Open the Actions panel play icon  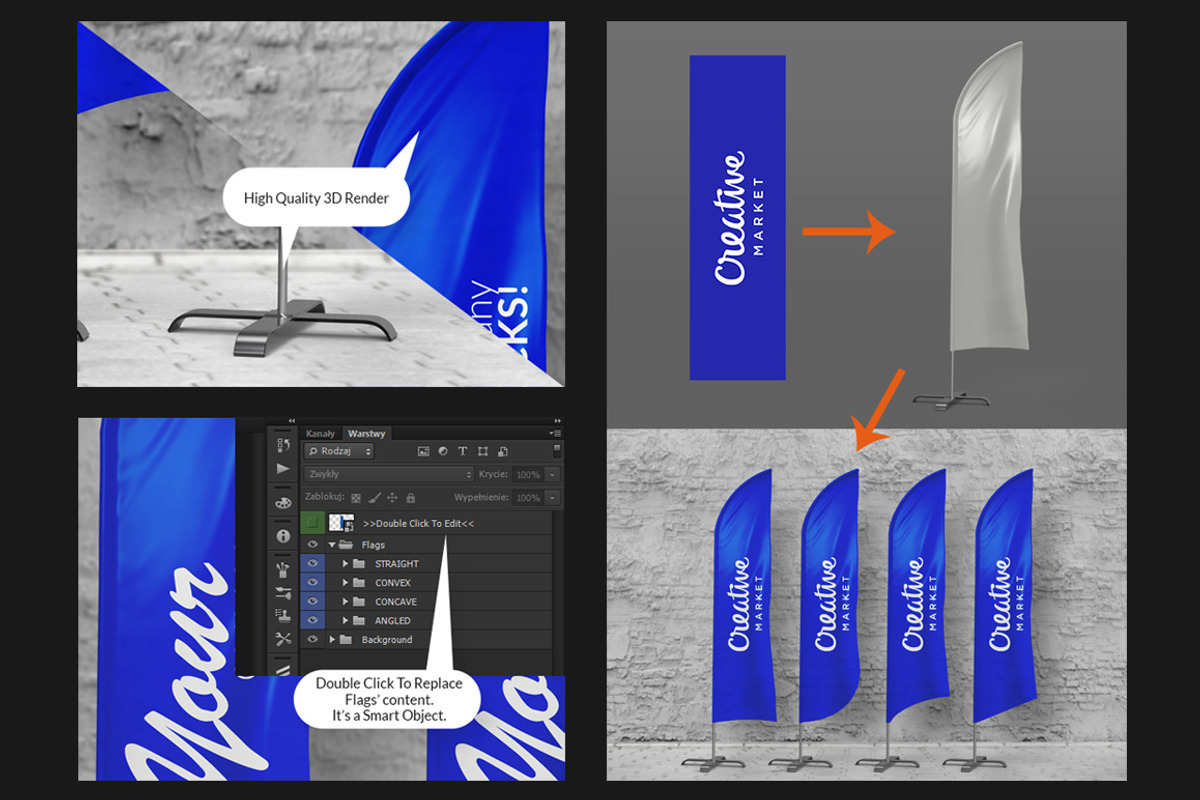tap(283, 469)
